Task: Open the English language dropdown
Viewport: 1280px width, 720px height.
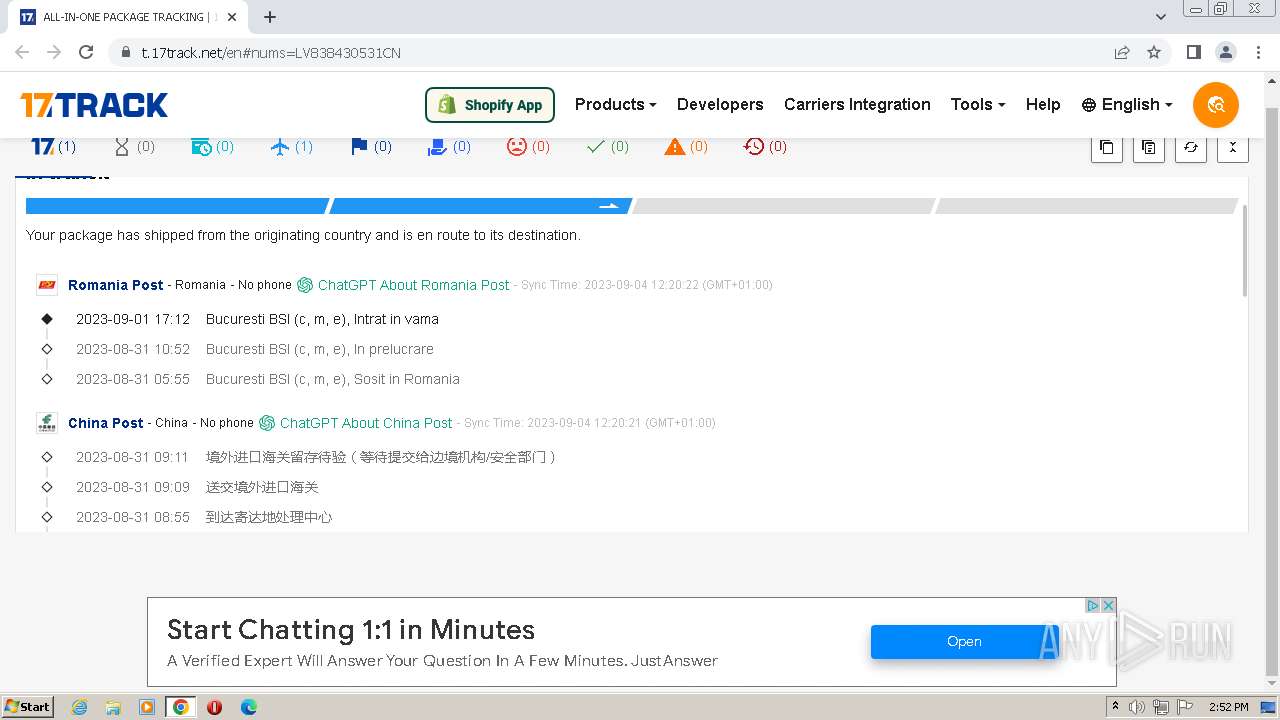Action: click(1127, 104)
